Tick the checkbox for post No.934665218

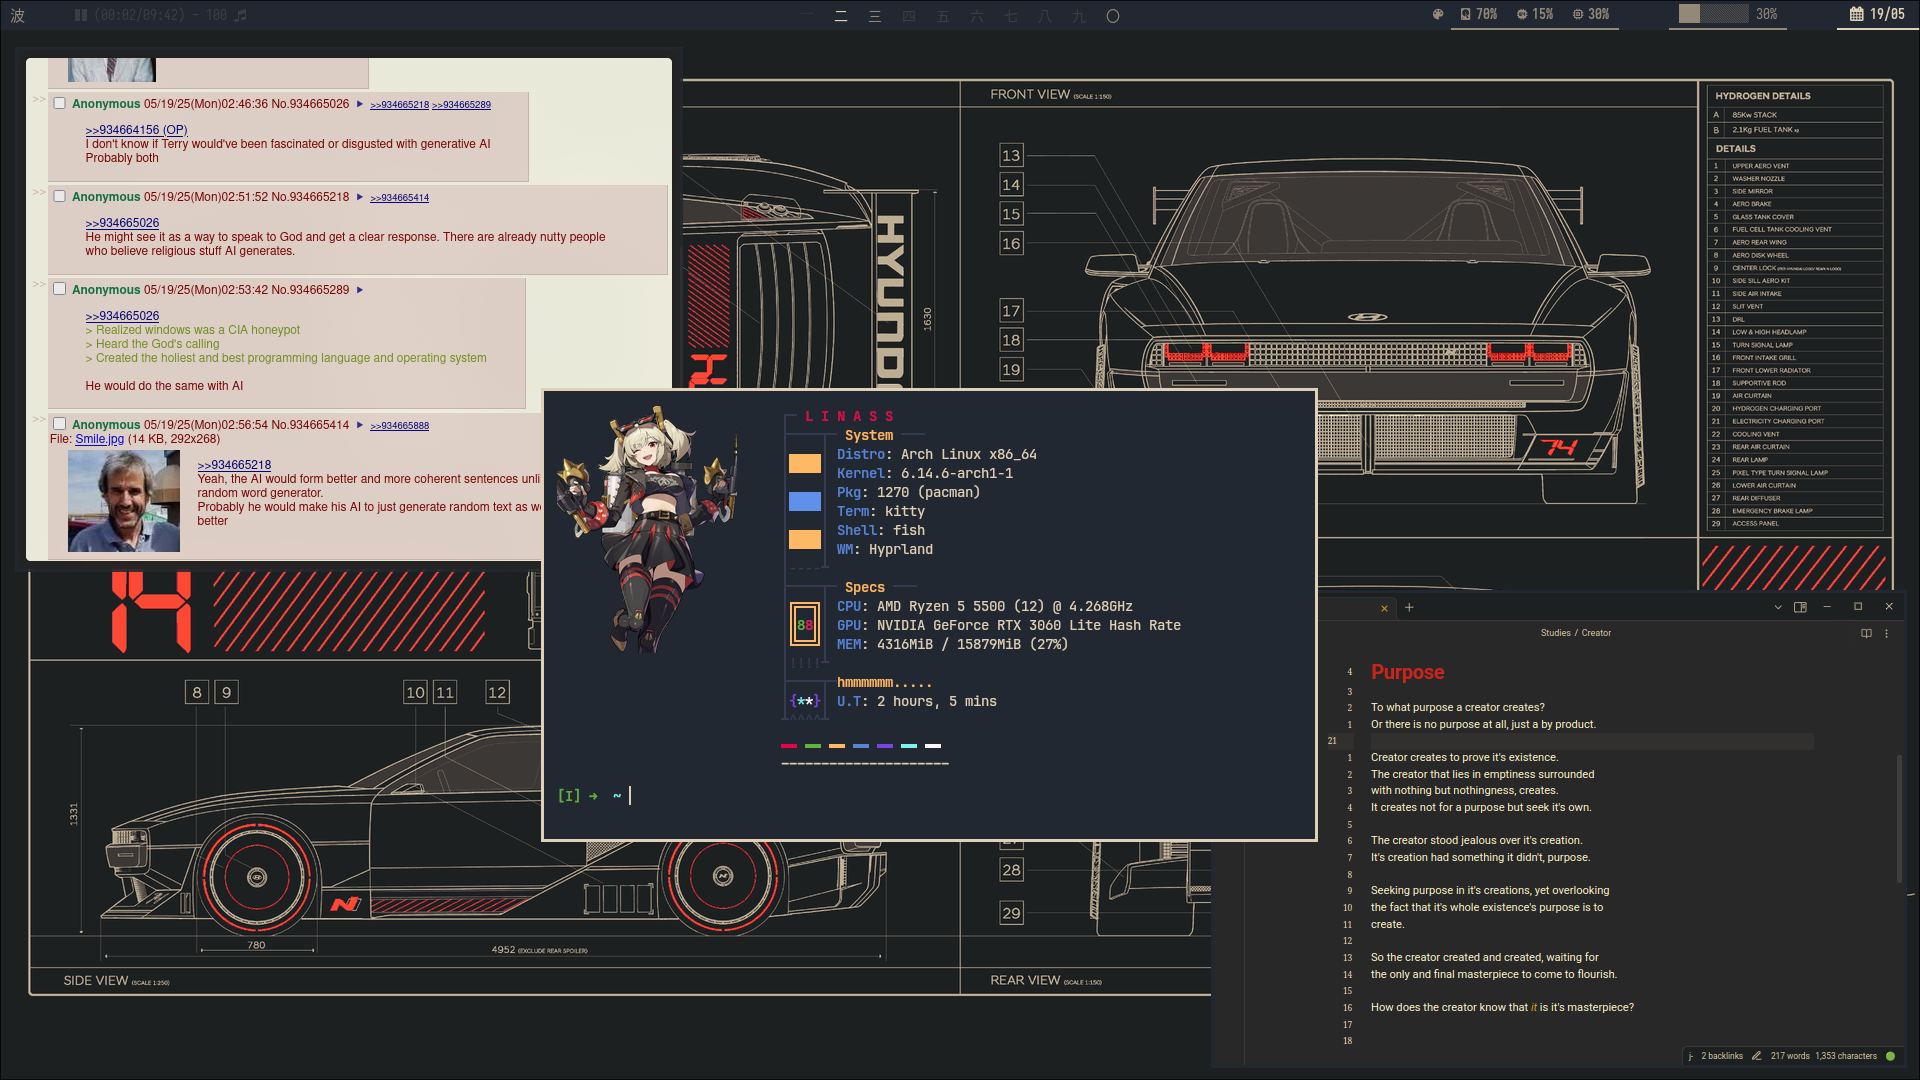(x=59, y=196)
